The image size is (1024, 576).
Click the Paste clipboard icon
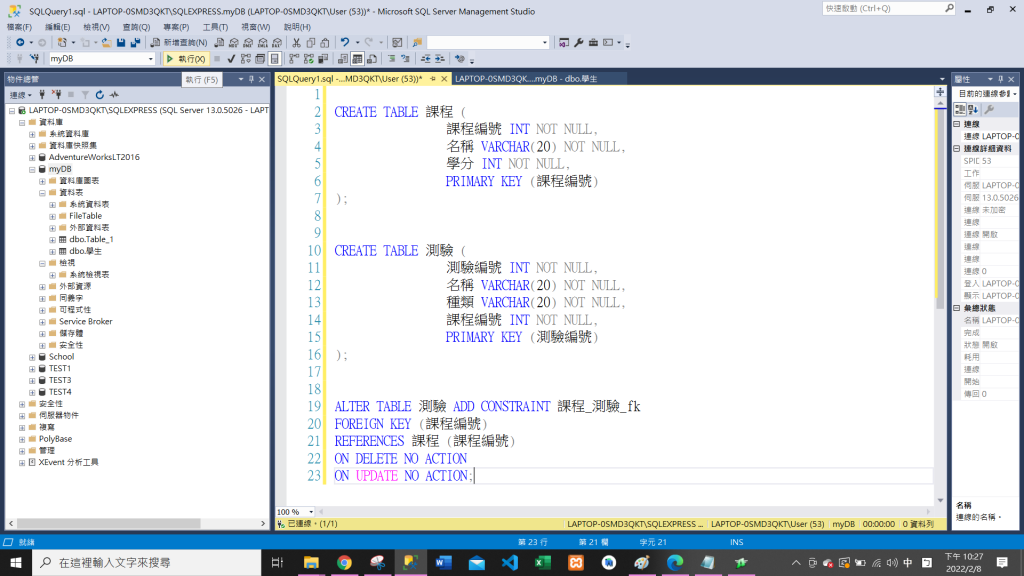click(325, 42)
